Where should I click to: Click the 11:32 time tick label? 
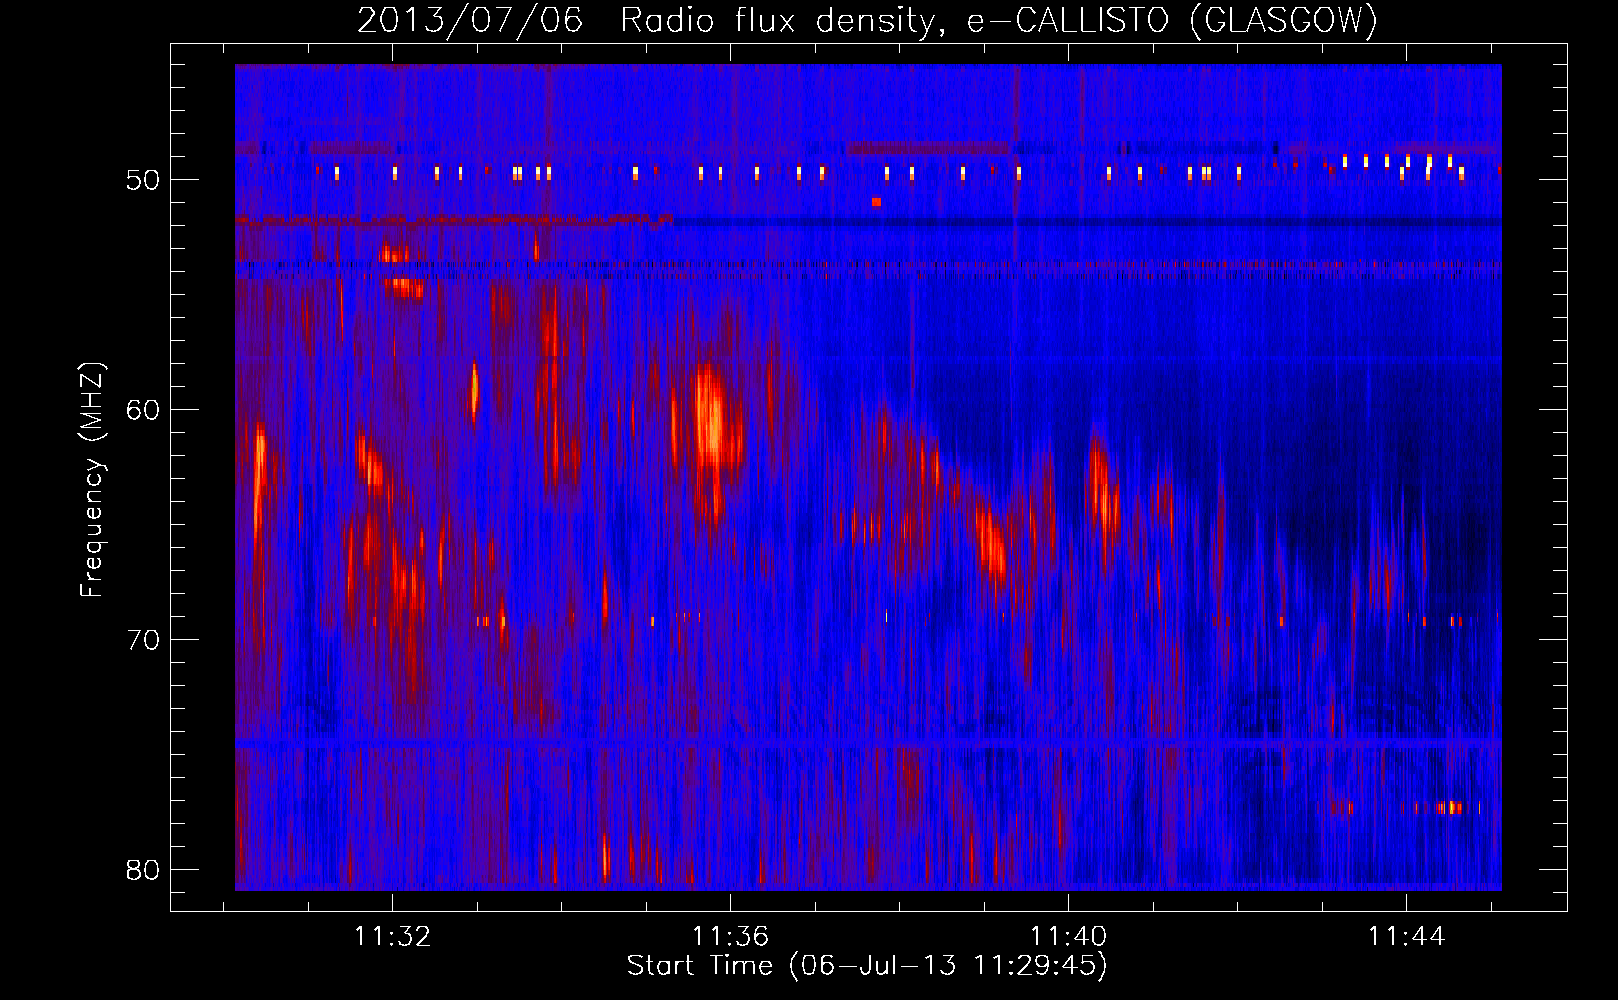(x=393, y=936)
